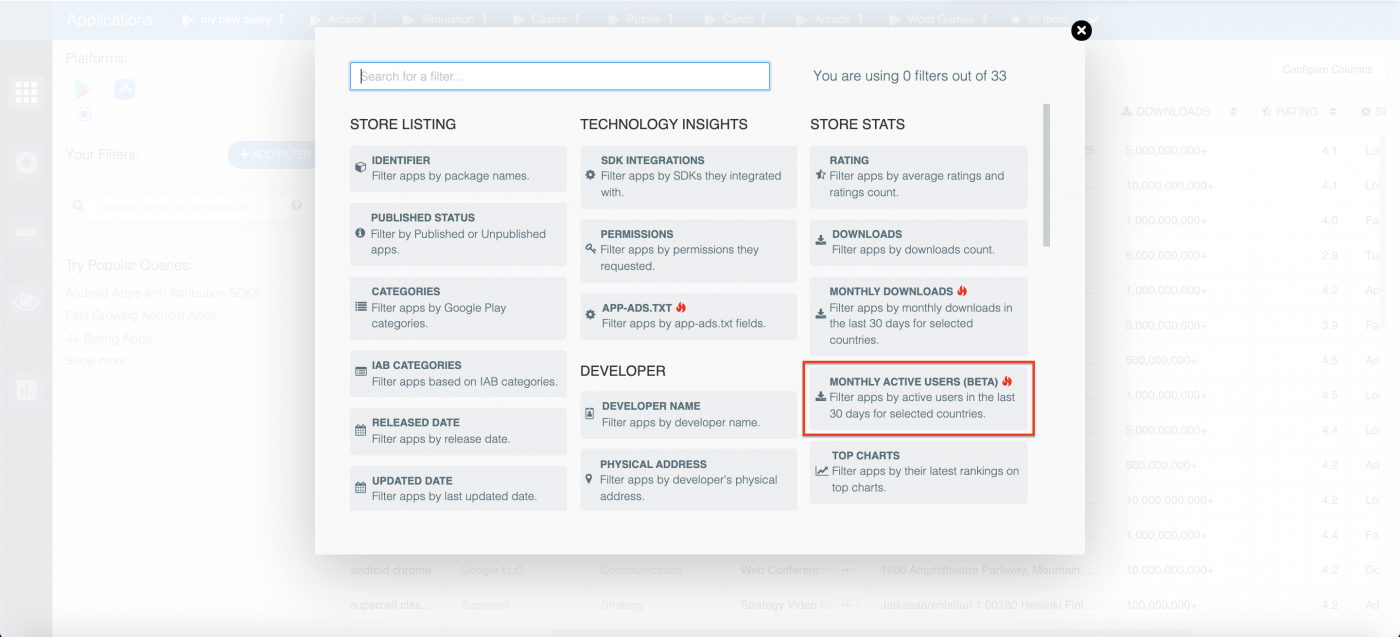Screen dimensions: 1400x637
Task: Open the Arcade query options menu
Action: [376, 17]
